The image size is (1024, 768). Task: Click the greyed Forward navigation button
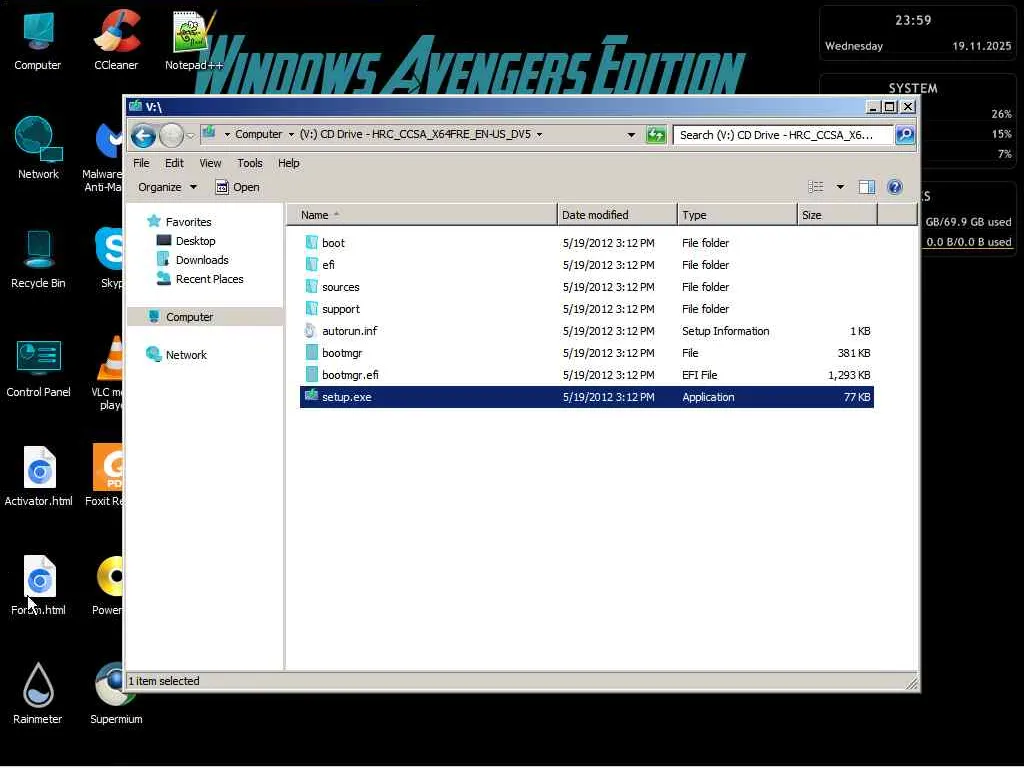[171, 136]
